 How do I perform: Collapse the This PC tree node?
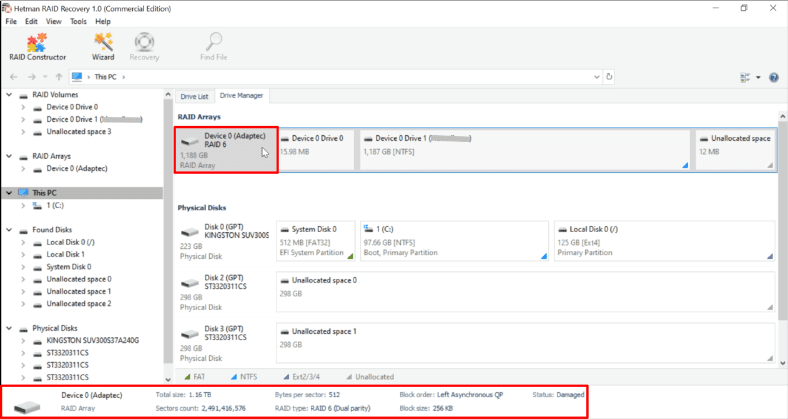(9, 193)
